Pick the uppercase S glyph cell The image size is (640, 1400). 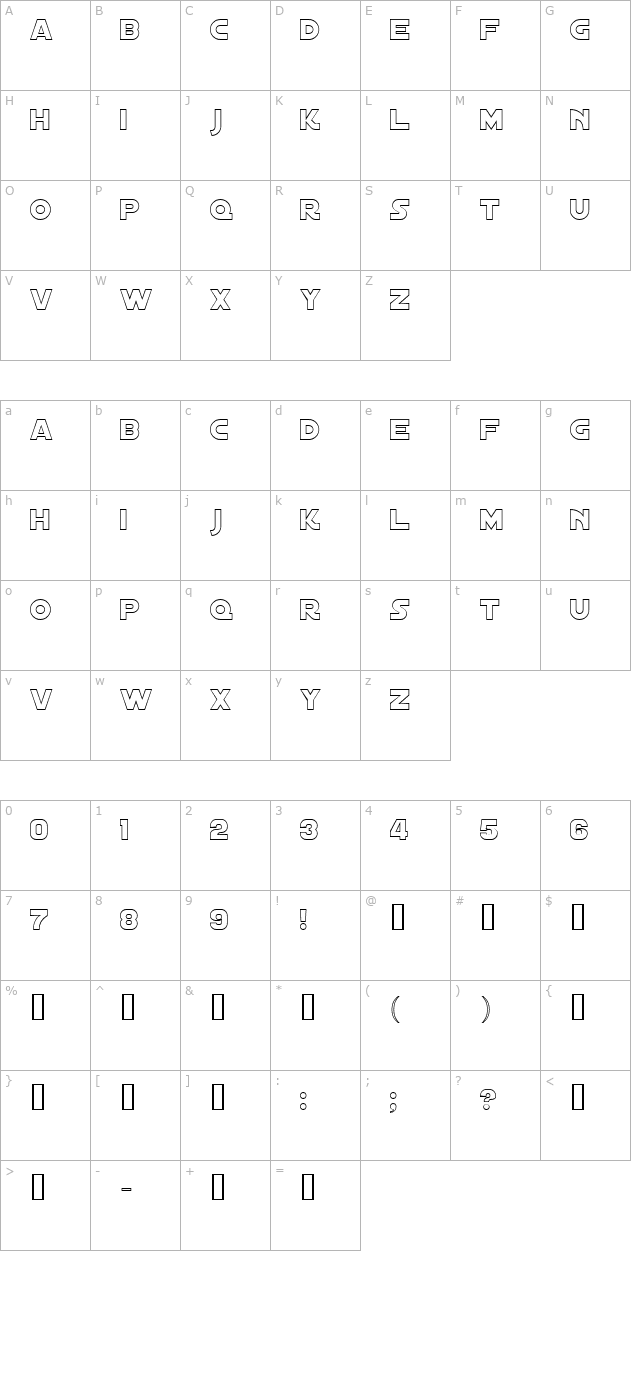point(405,225)
